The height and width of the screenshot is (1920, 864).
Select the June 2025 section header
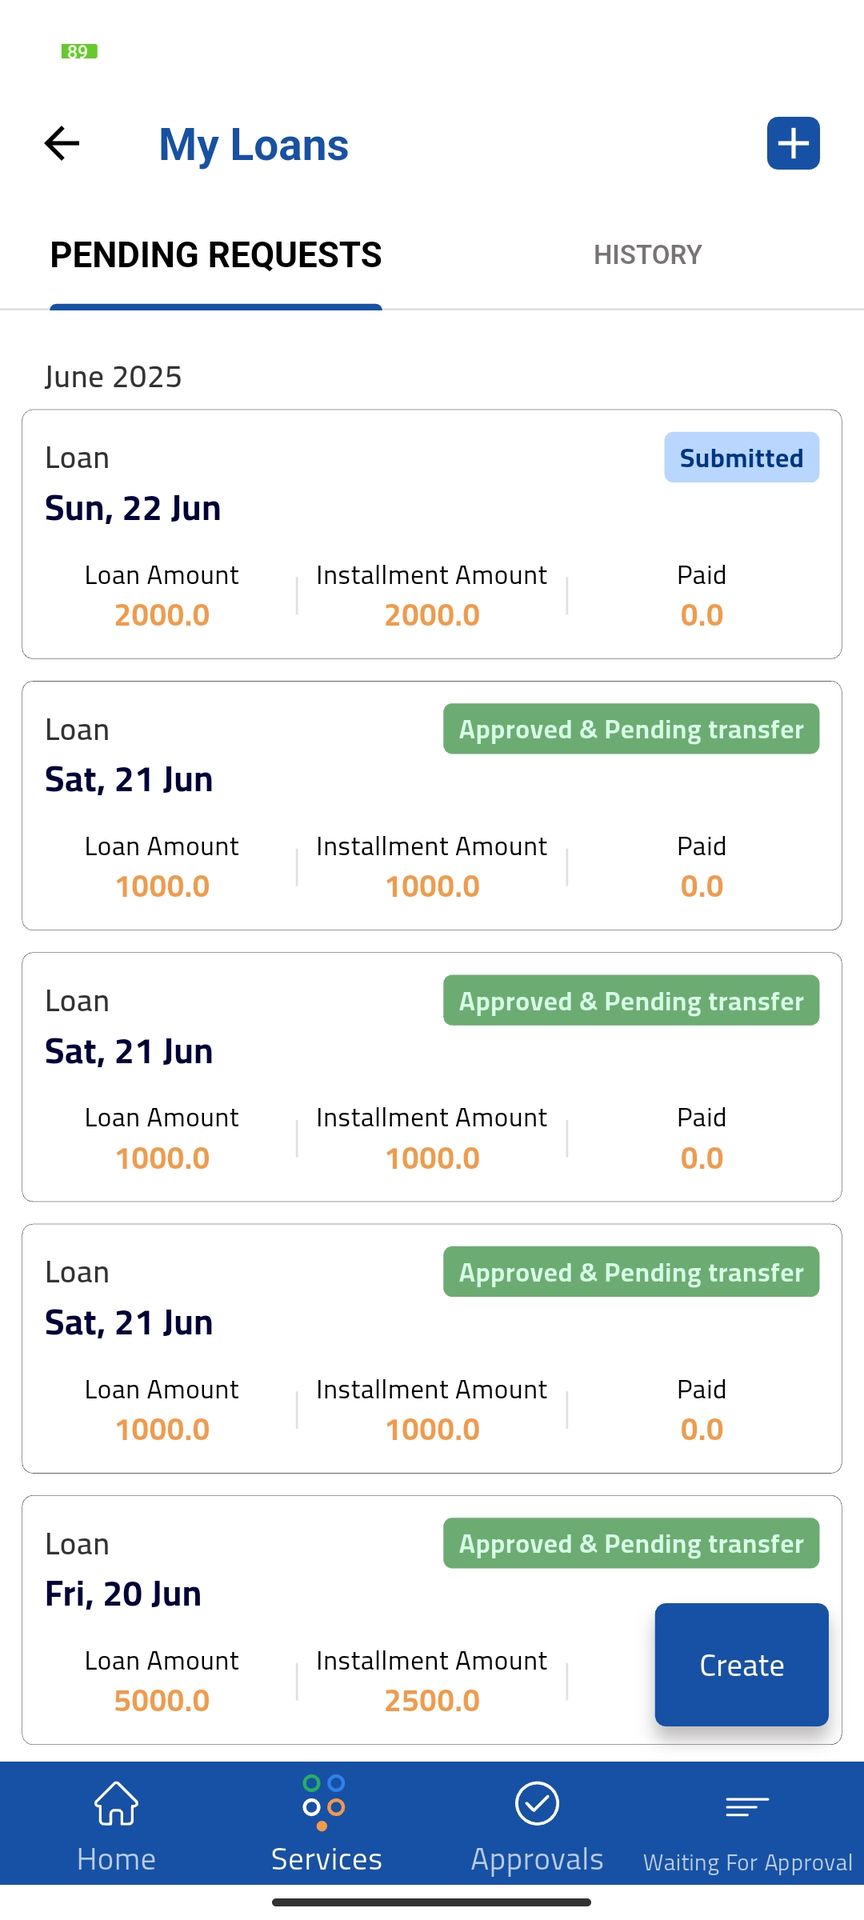click(113, 377)
